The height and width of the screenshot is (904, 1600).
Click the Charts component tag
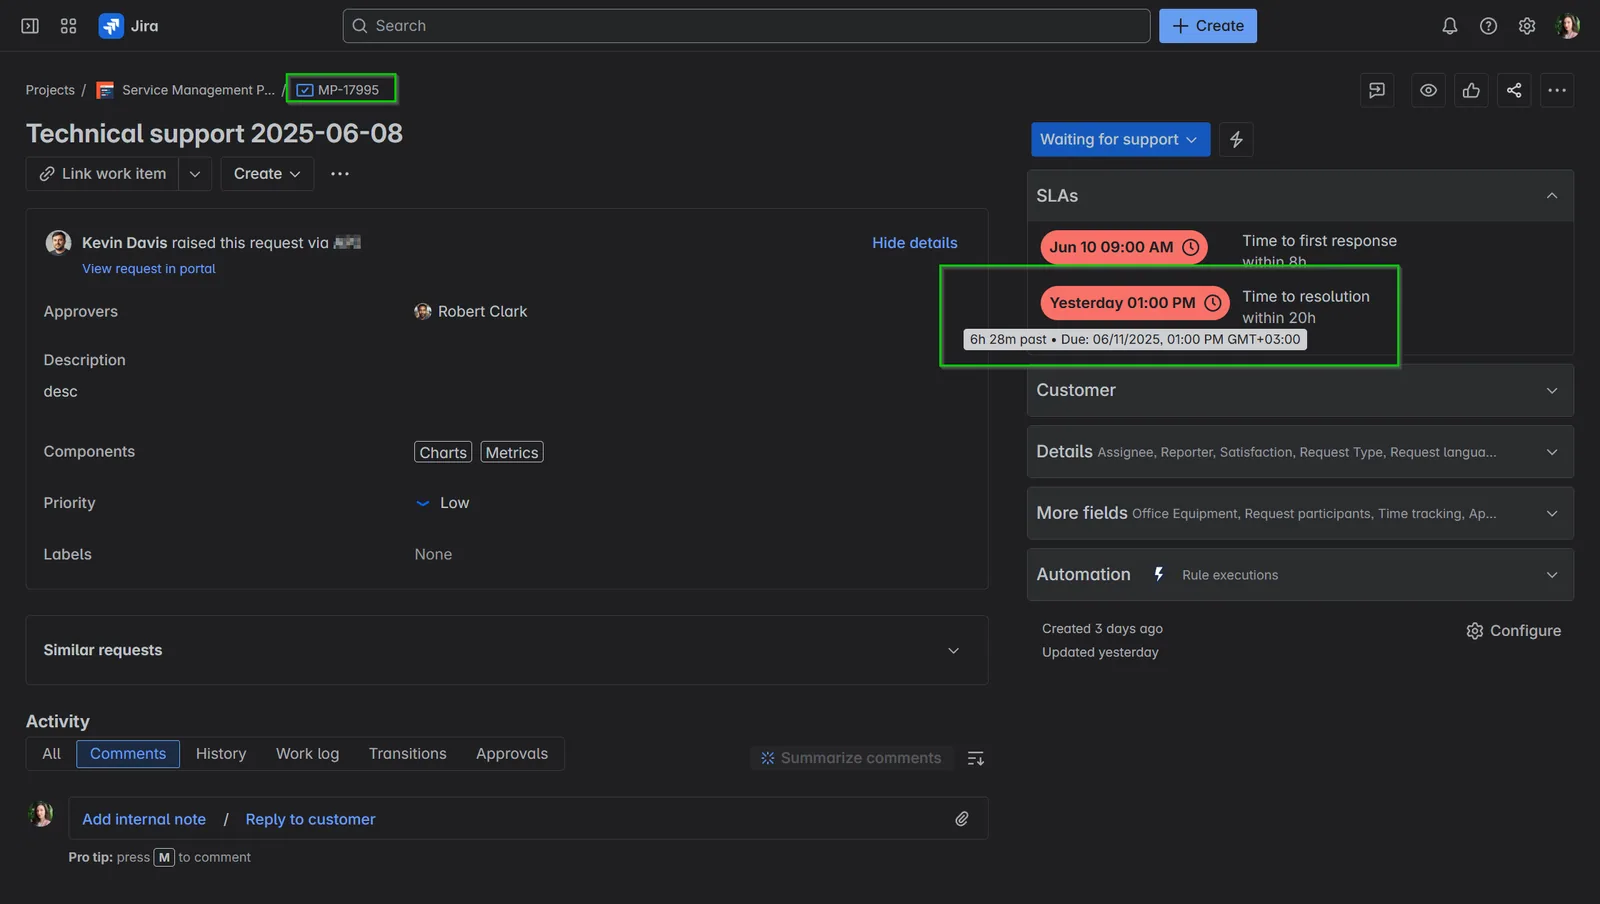click(x=443, y=452)
